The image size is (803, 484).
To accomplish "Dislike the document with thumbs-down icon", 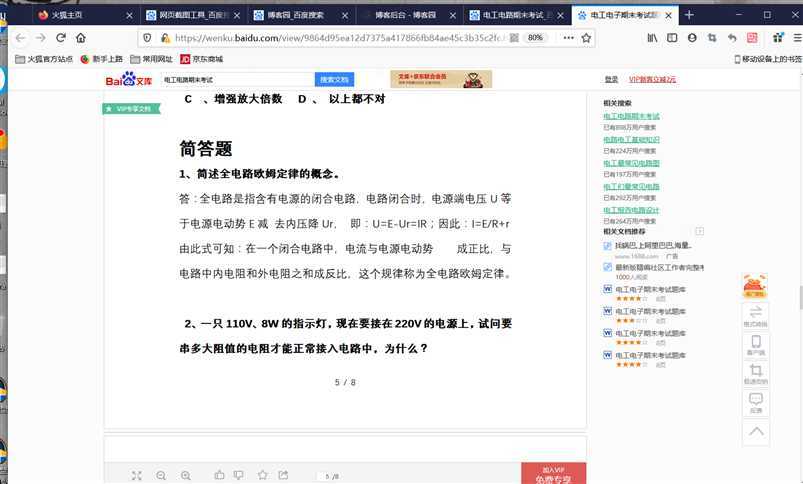I will coord(238,475).
